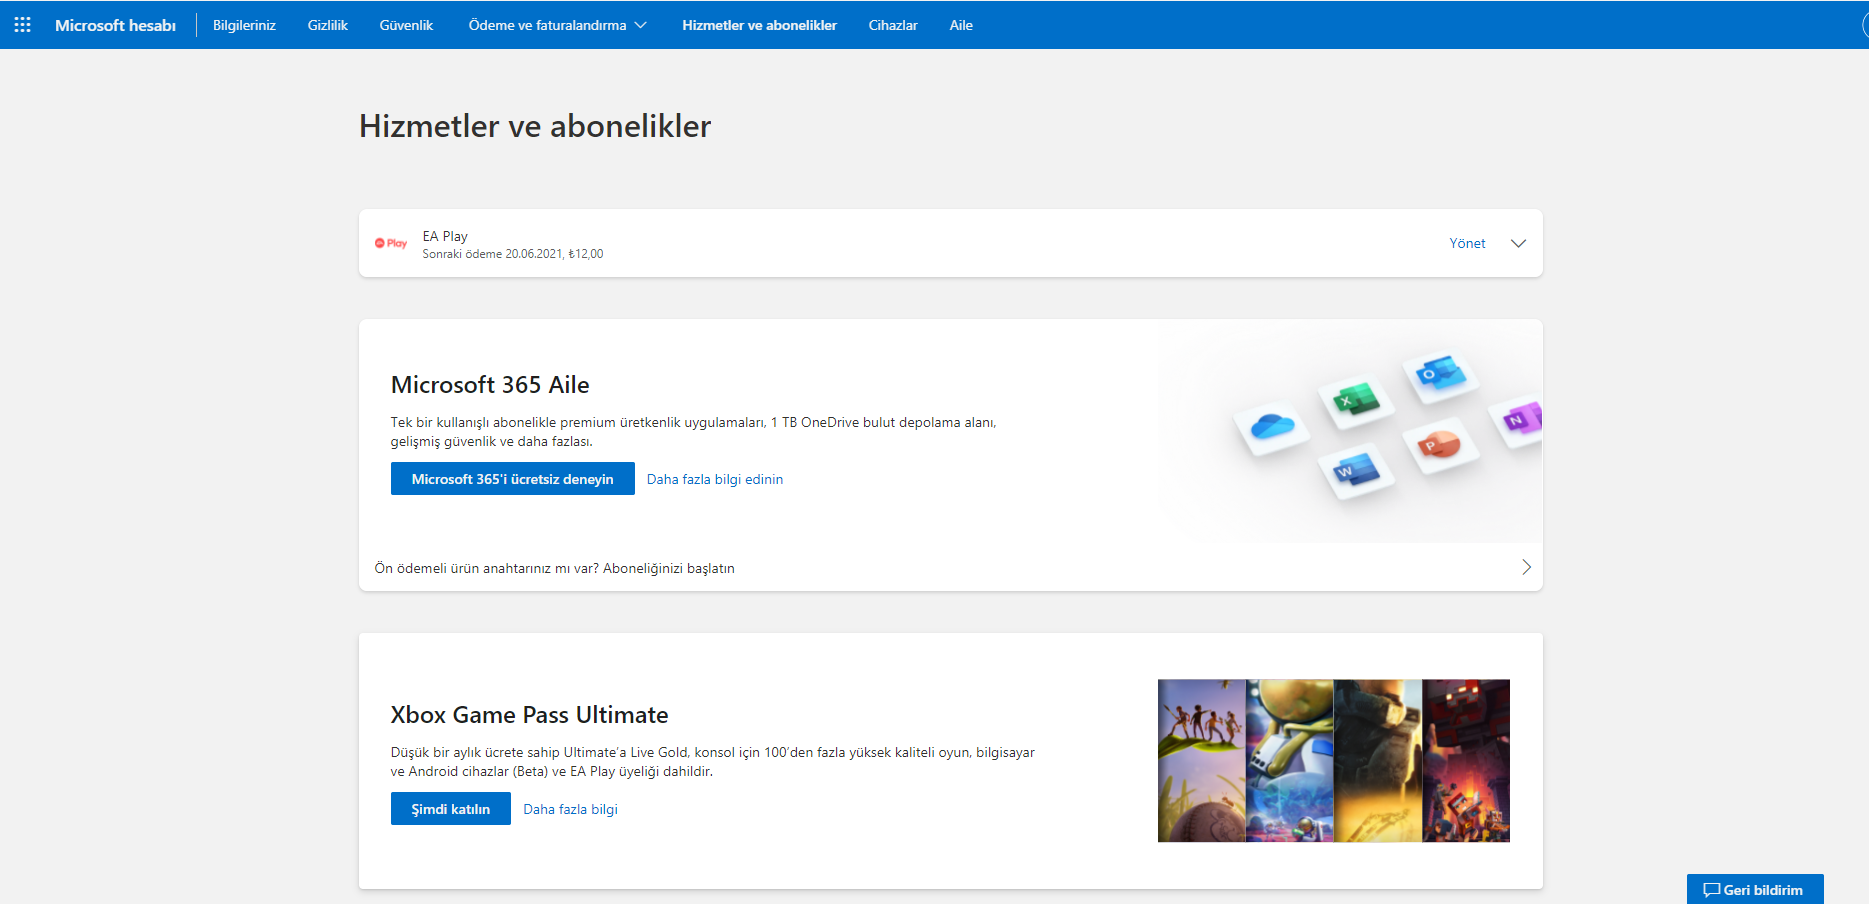Open the prepaid product key chevron arrow
Image resolution: width=1869 pixels, height=904 pixels.
pos(1526,567)
